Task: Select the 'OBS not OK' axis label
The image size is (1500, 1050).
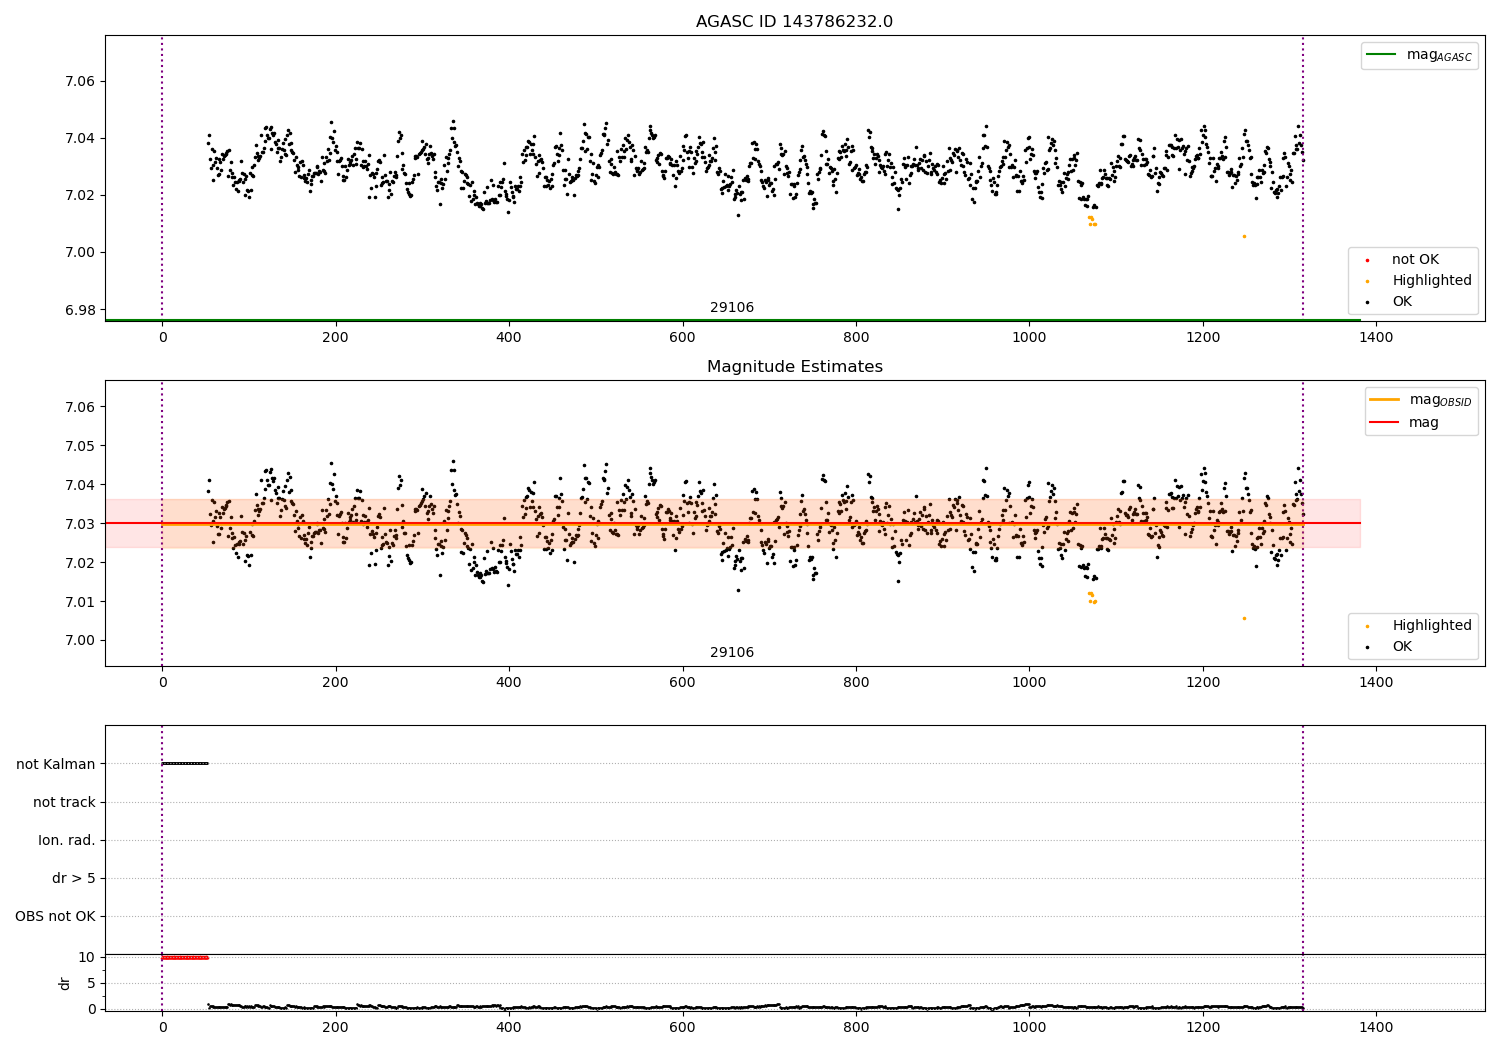Action: tap(55, 916)
